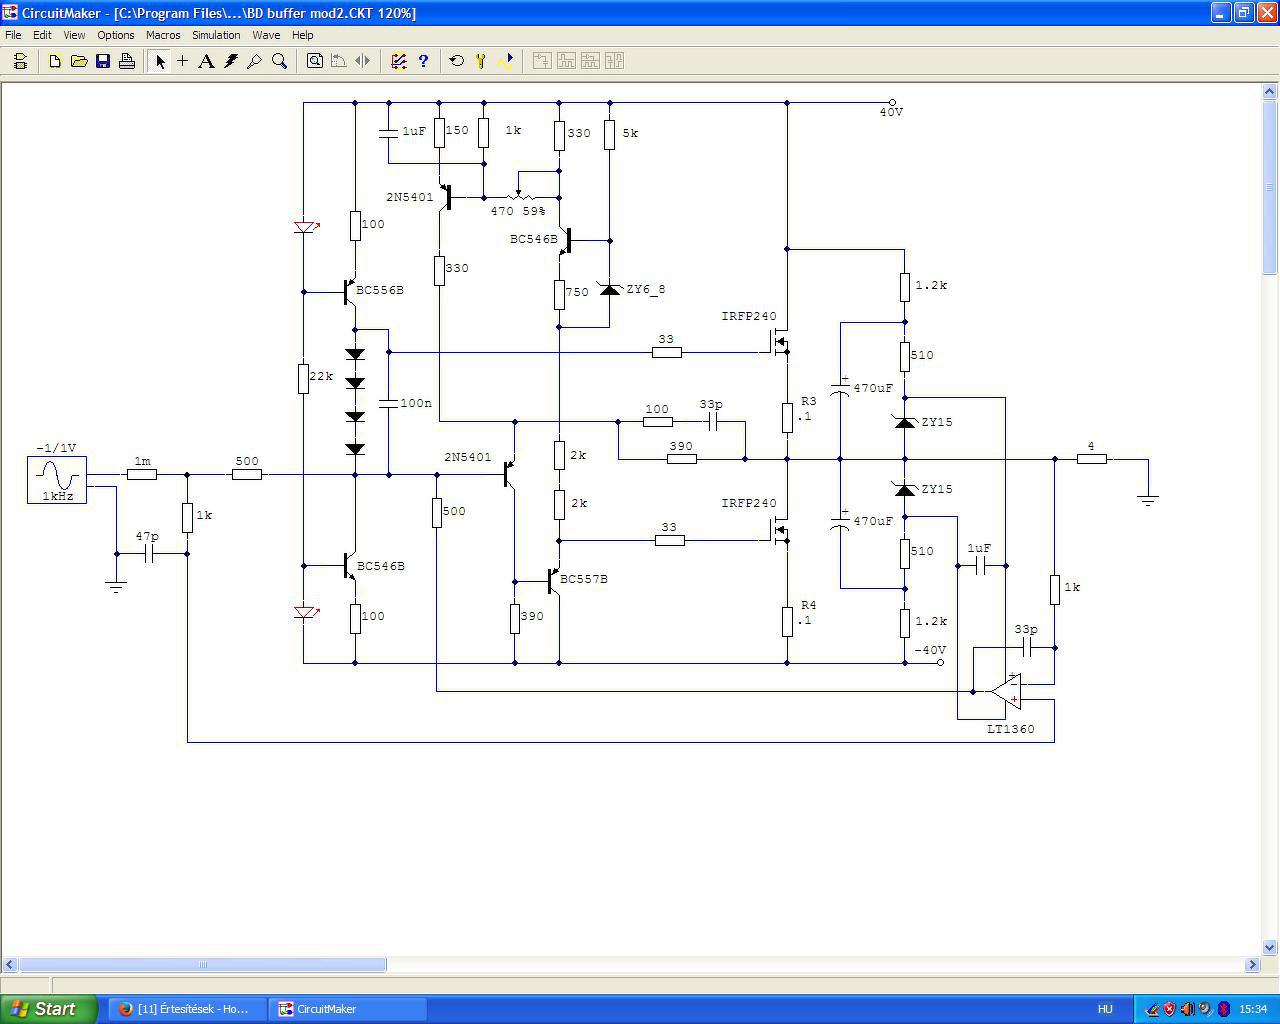Click the LT1360 part label

coord(1011,729)
